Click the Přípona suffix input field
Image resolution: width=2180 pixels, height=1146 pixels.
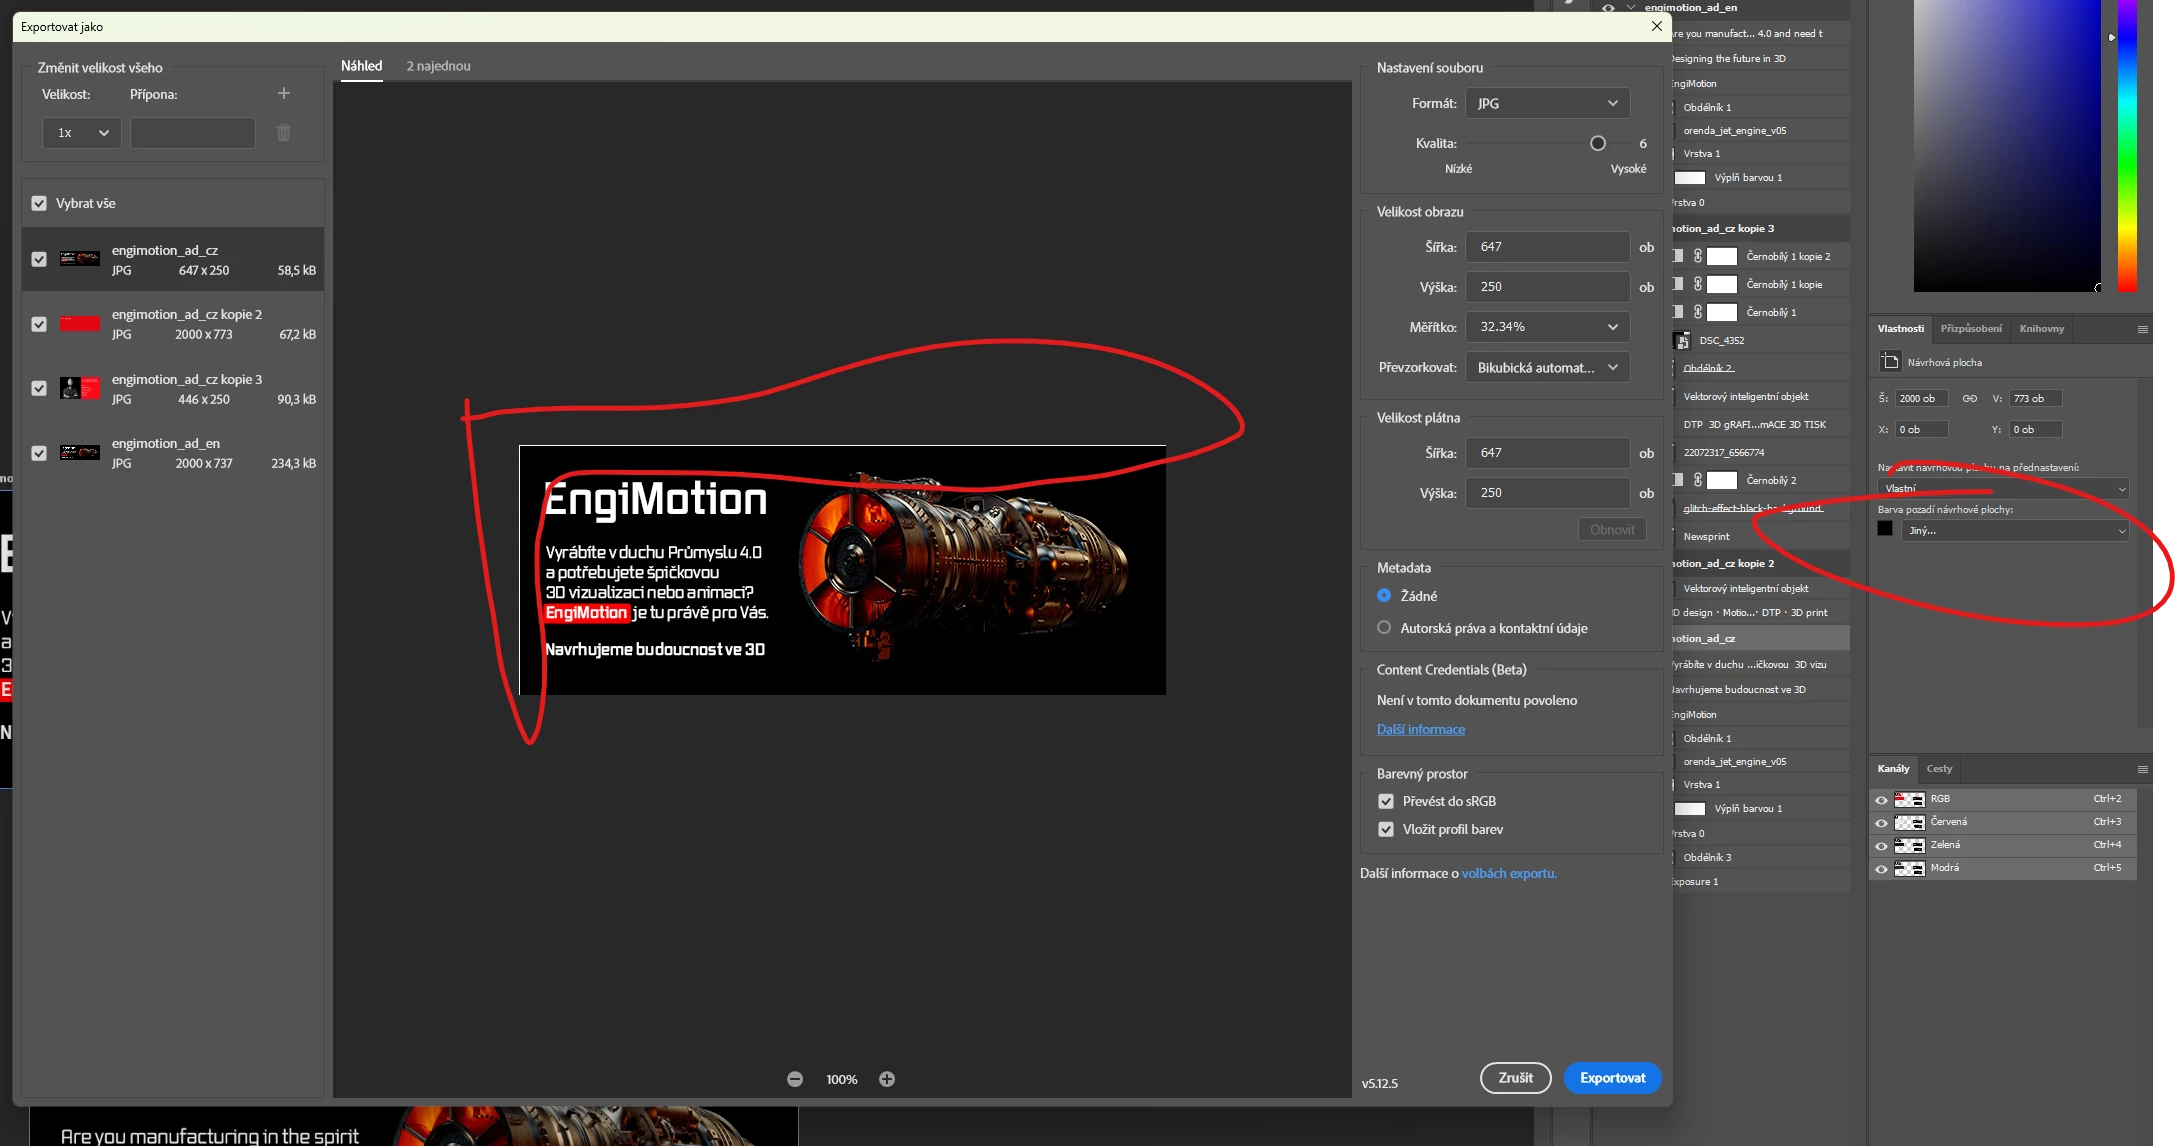[193, 133]
